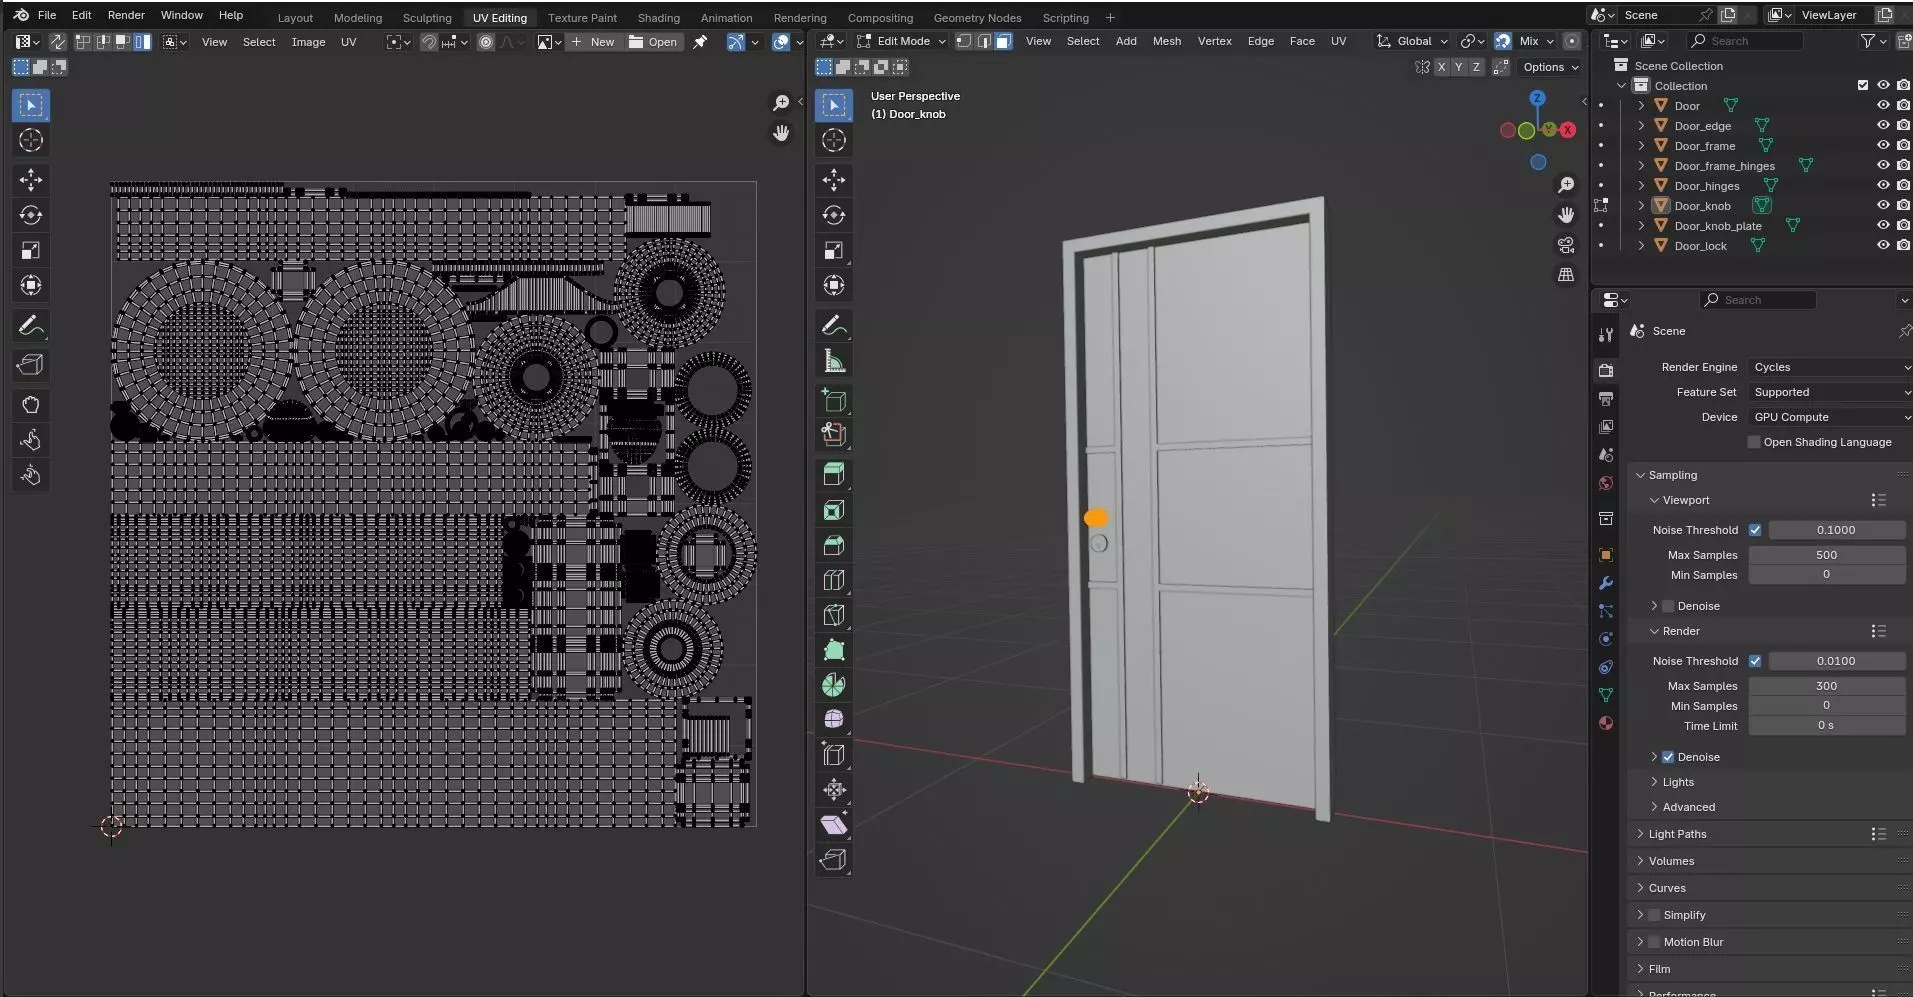Hide Door_knob in viewport
This screenshot has height=997, width=1913.
(1883, 206)
